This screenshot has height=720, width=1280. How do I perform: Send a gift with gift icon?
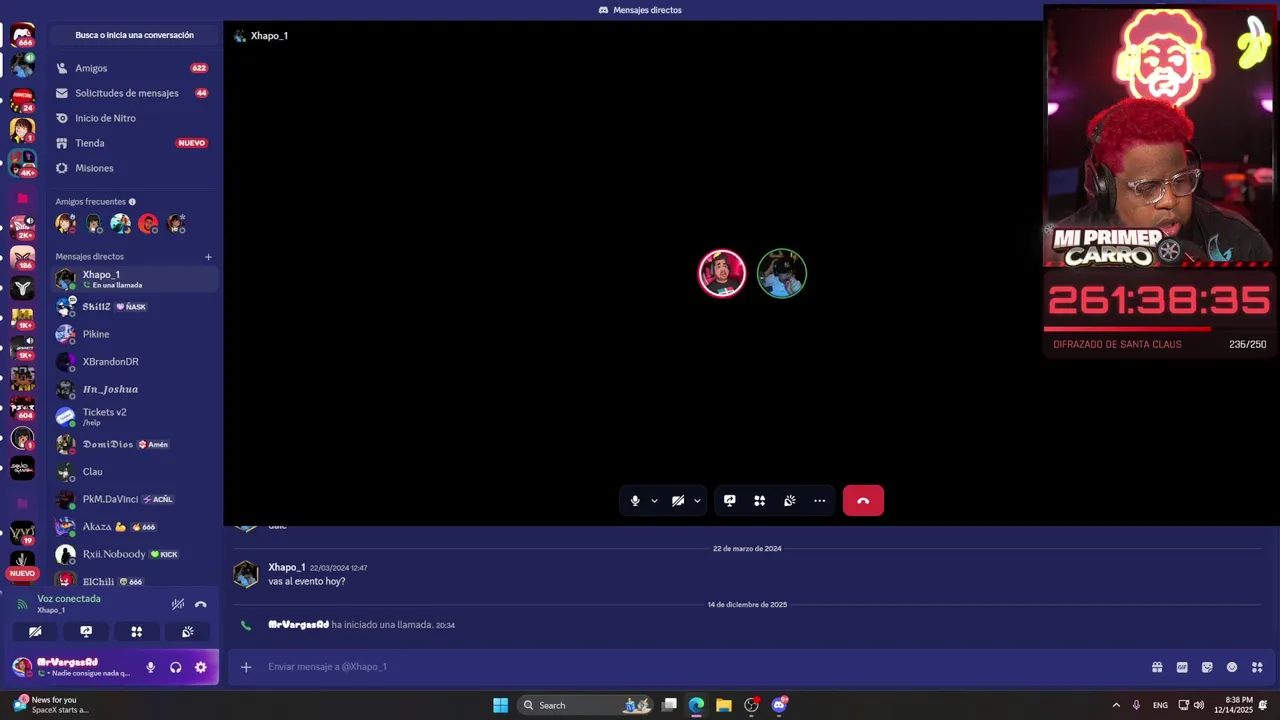pyautogui.click(x=1157, y=667)
